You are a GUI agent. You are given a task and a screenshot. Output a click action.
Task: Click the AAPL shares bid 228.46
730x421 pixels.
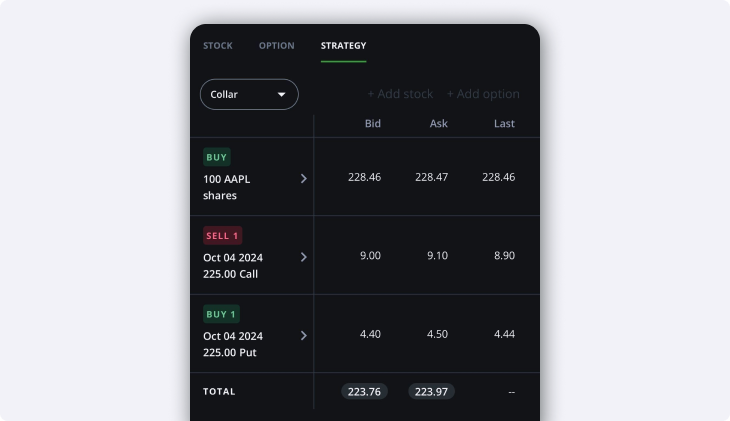tap(364, 177)
